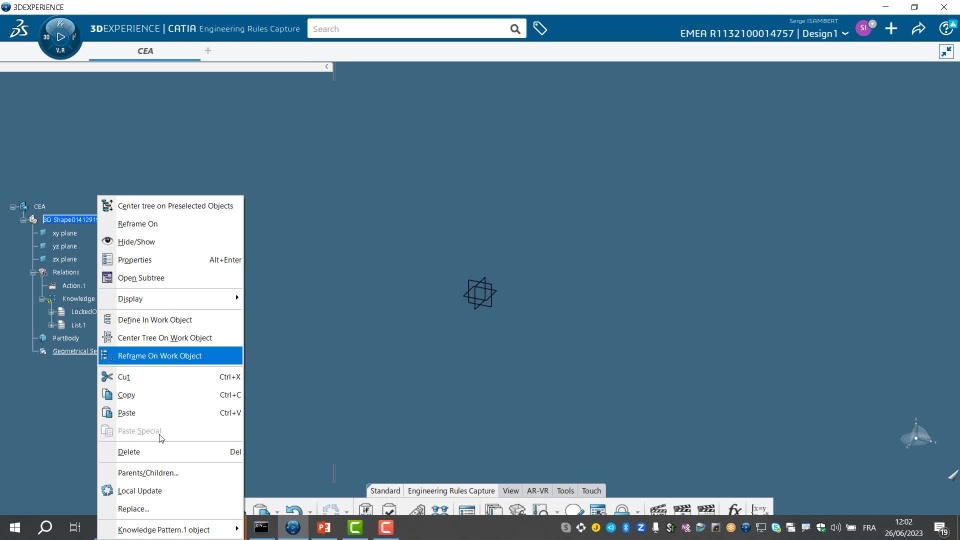This screenshot has height=540, width=960.
Task: Choose Delete in context menu
Action: point(171,452)
